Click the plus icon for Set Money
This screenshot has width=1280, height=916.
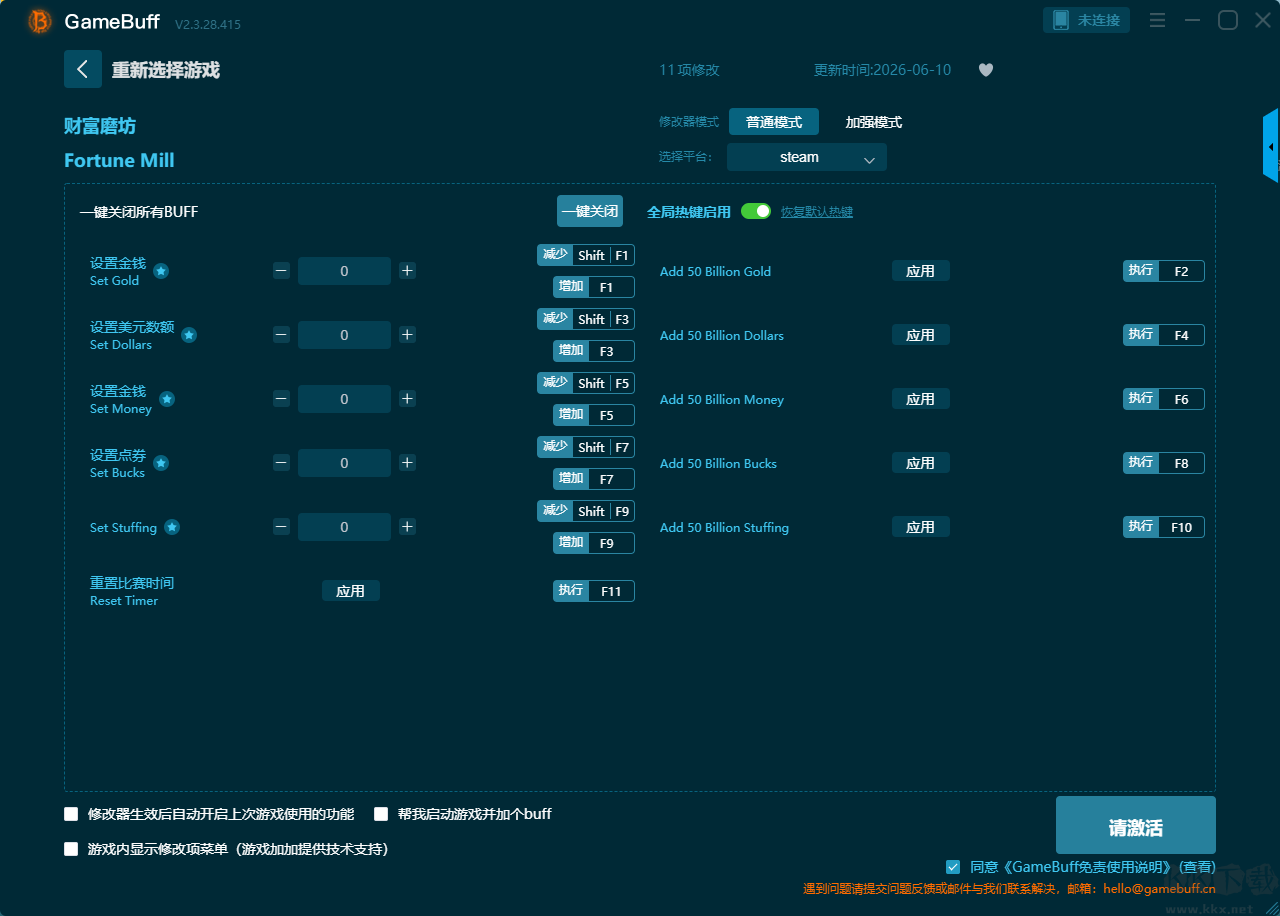tap(407, 399)
